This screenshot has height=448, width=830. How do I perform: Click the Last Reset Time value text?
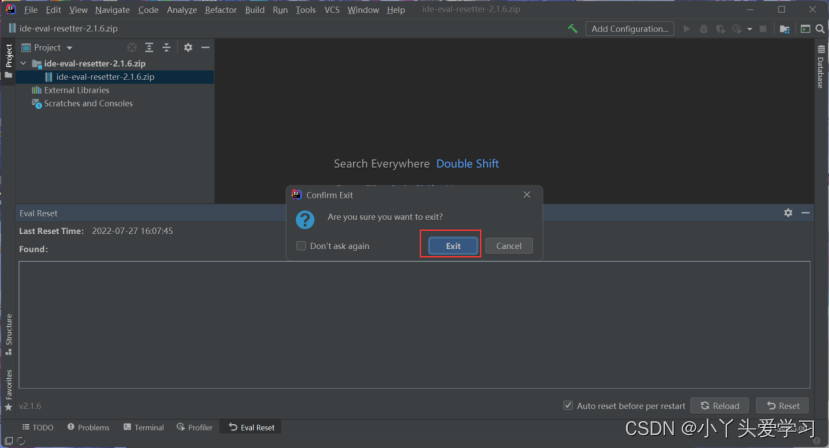coord(132,231)
